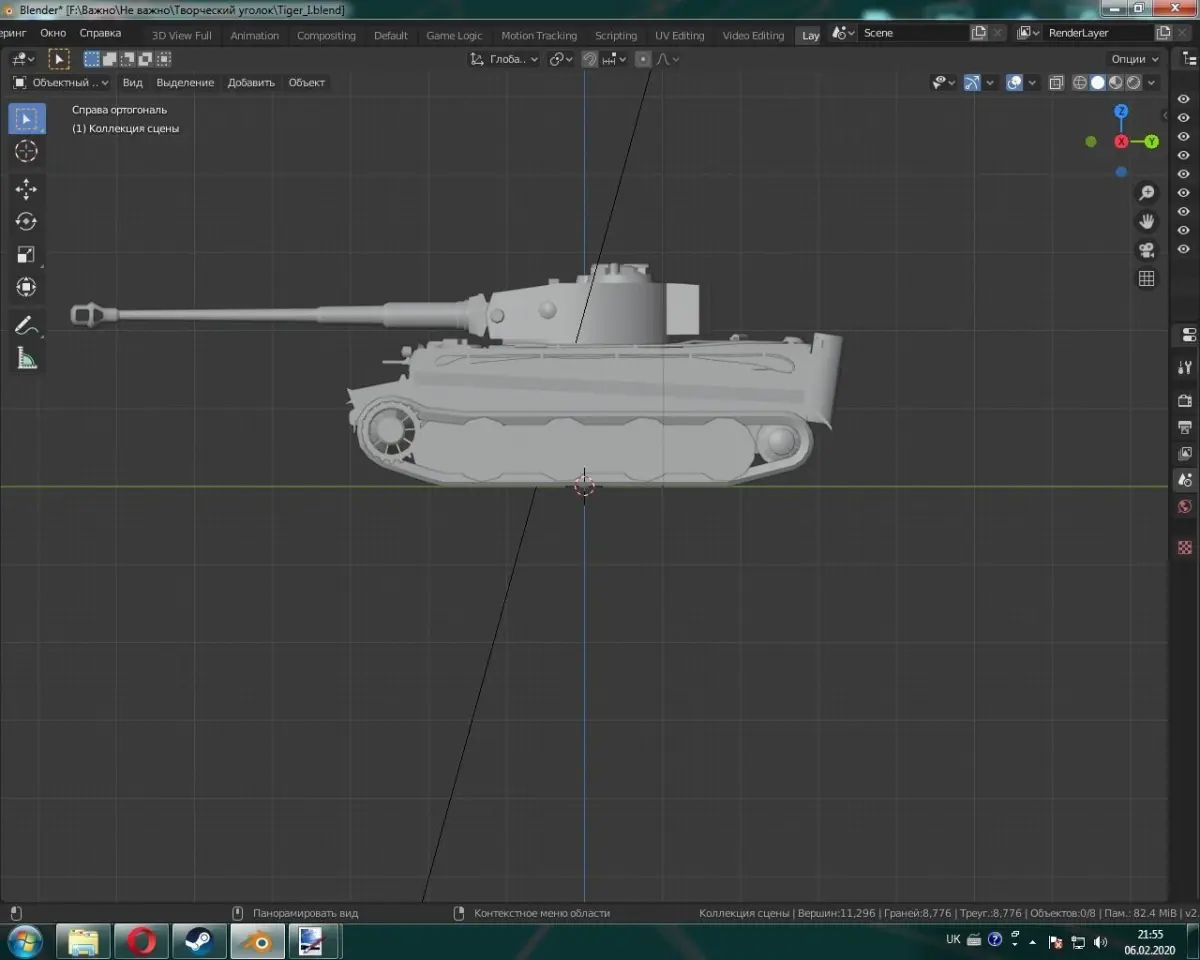The width and height of the screenshot is (1200, 960).
Task: Open the Добавить menu
Action: point(251,82)
